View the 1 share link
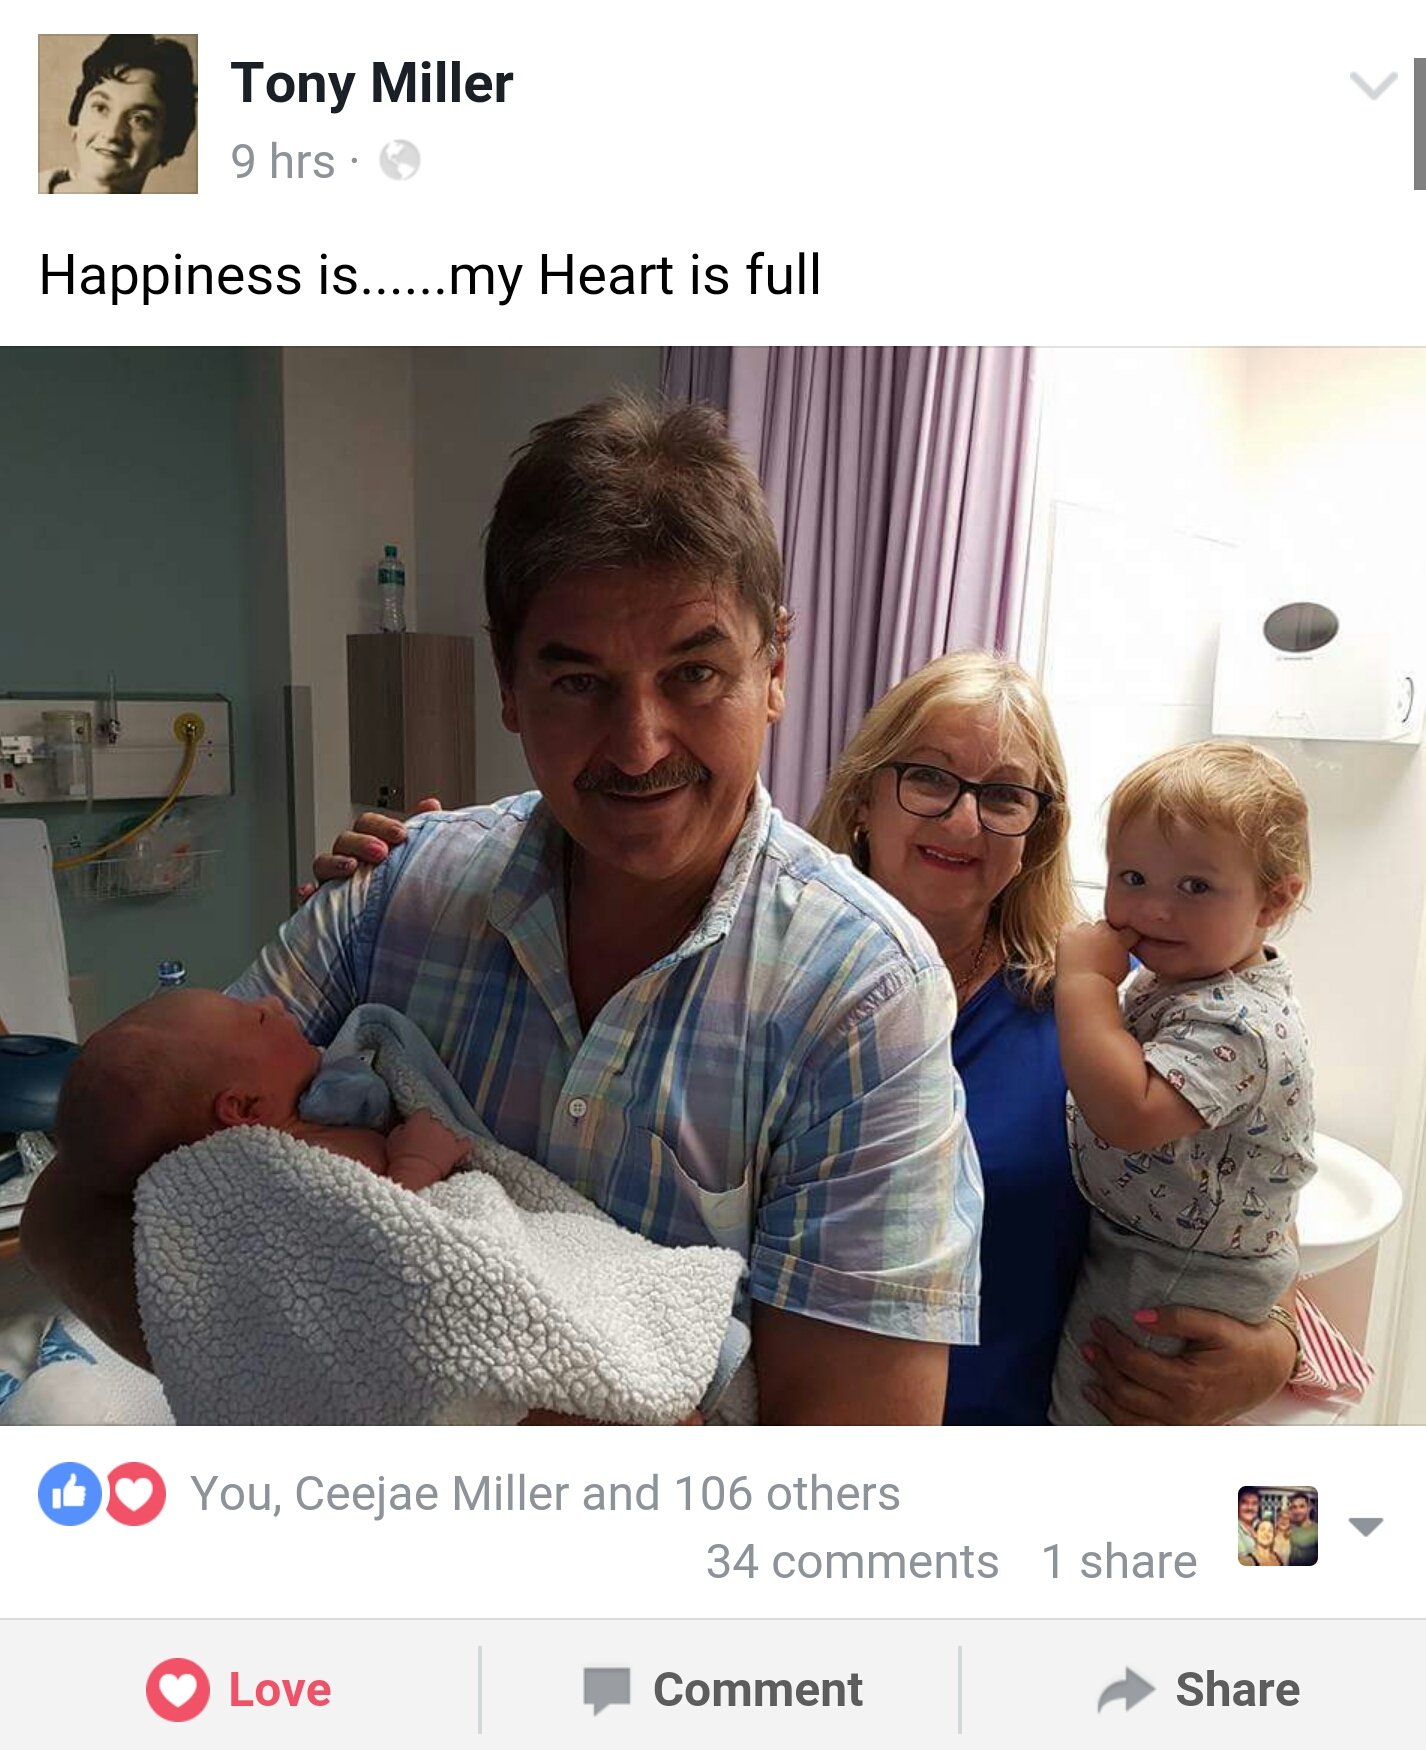Viewport: 1426px width, 1750px height. [x=1119, y=1561]
